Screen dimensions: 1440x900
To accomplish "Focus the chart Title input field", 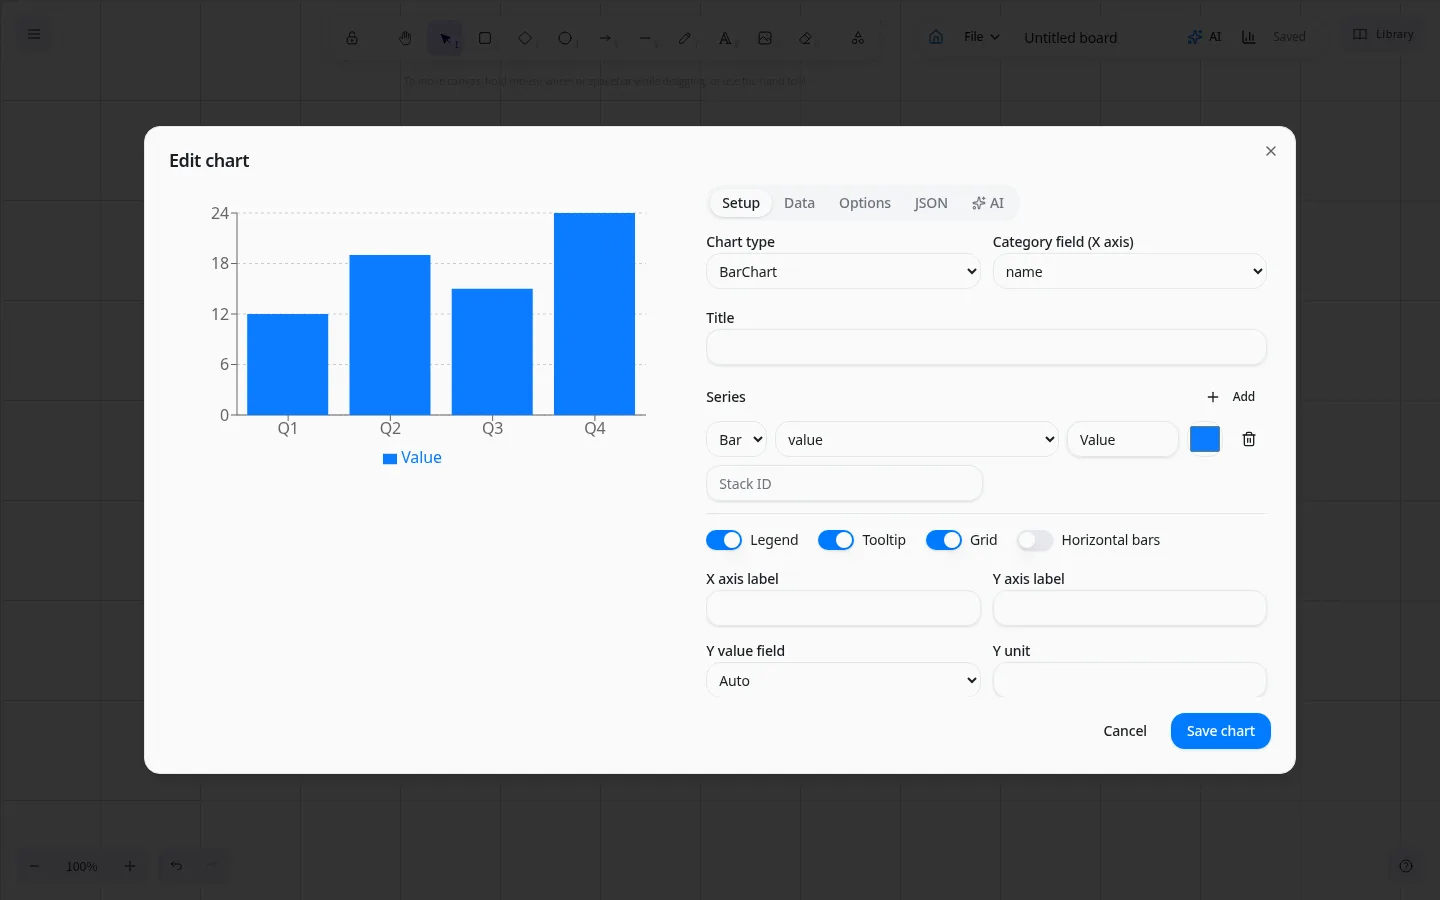I will tap(986, 348).
